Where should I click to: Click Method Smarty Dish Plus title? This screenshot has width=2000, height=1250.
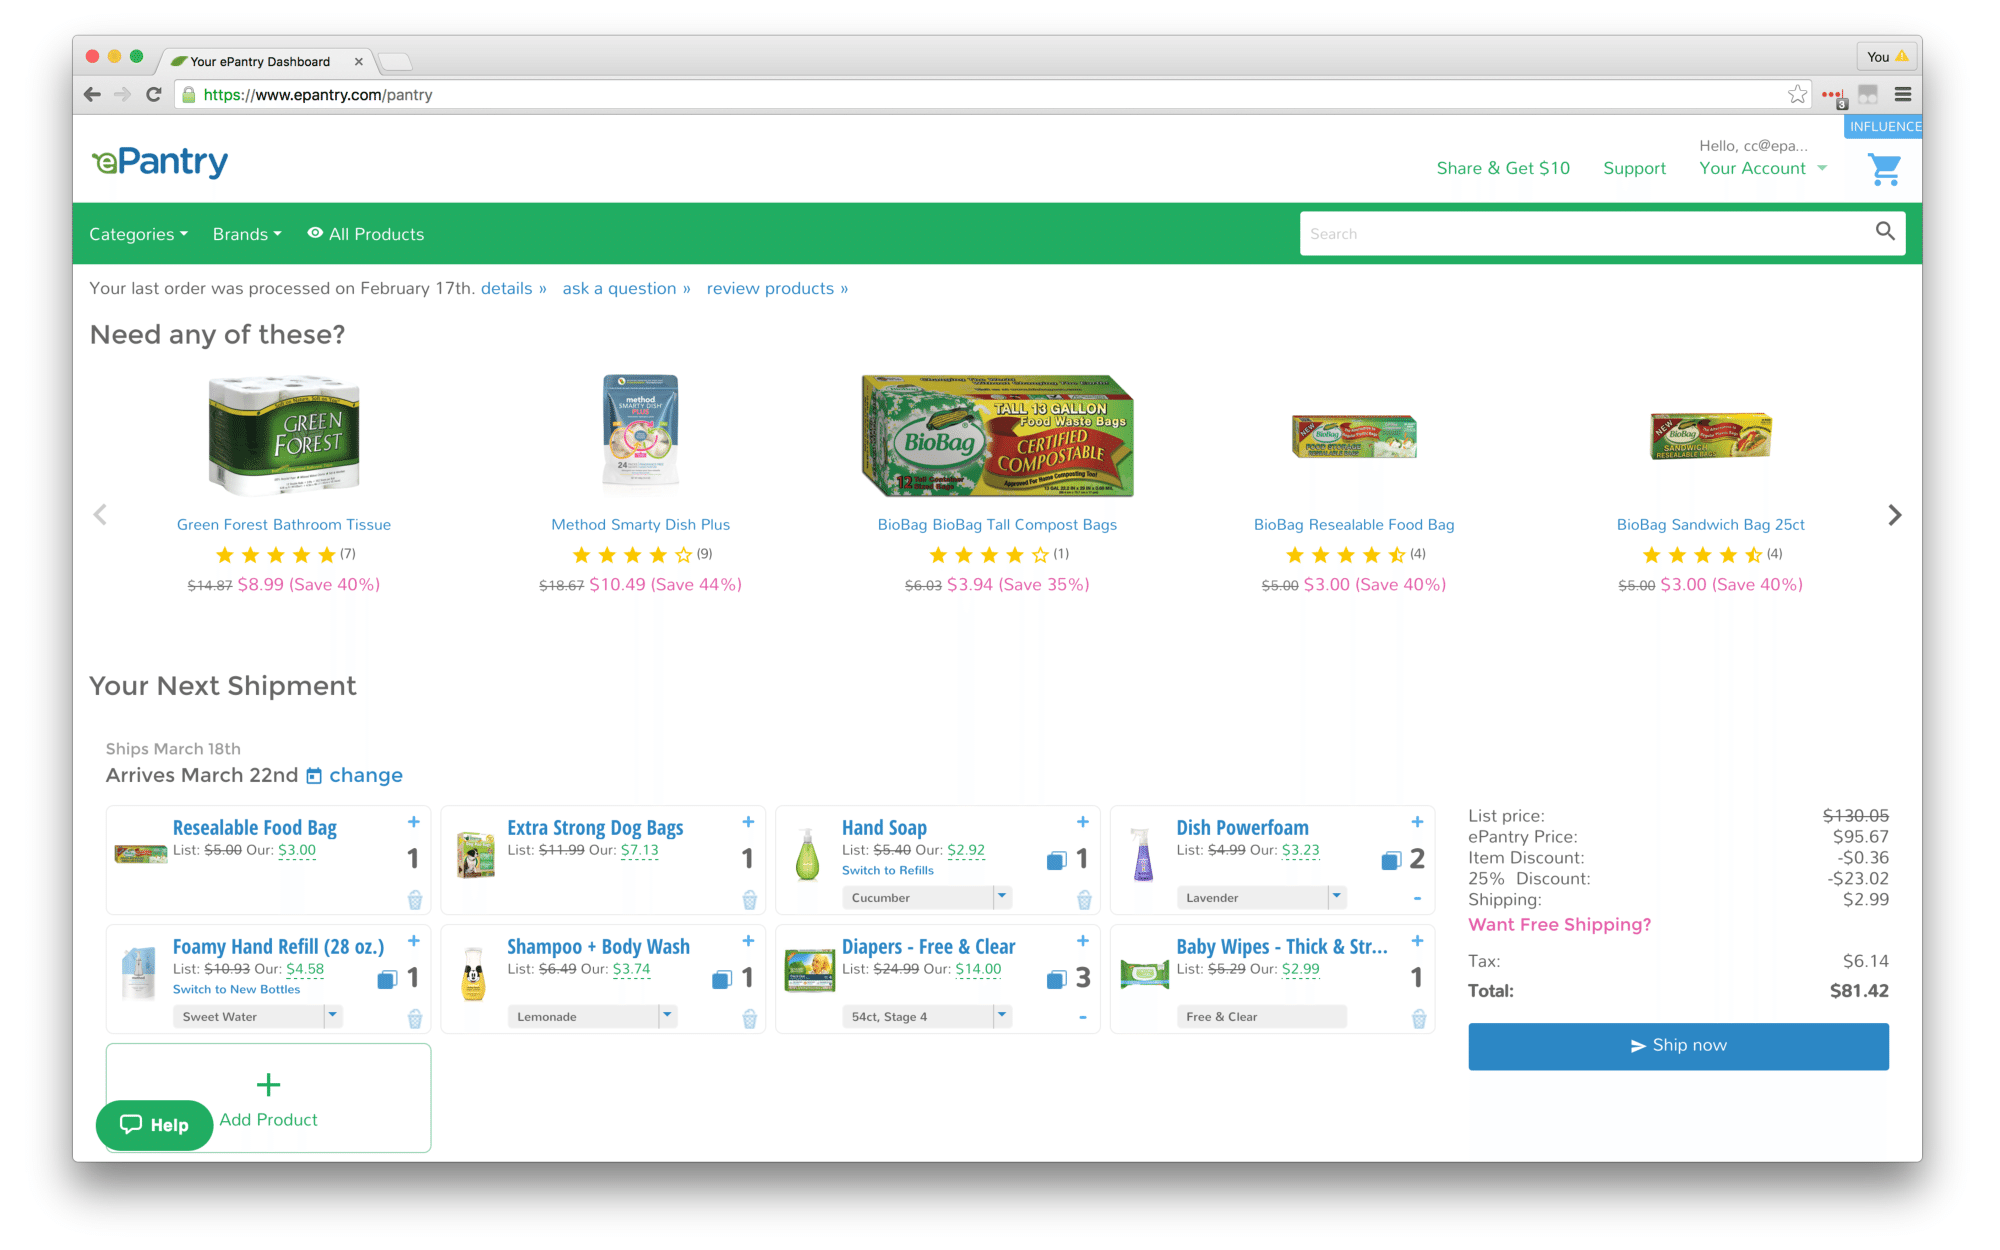640,525
